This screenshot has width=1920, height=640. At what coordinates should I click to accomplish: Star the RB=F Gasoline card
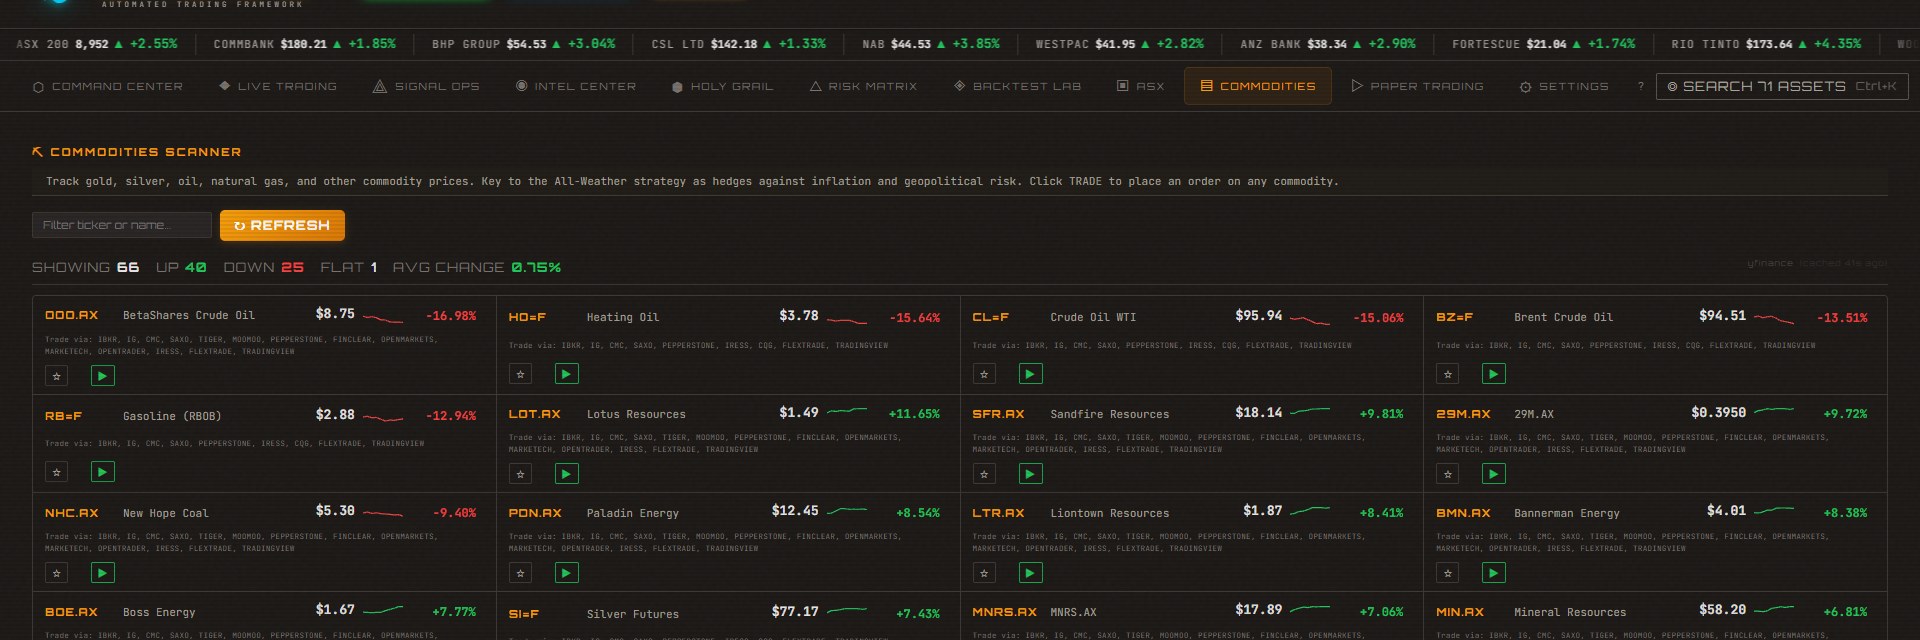[x=57, y=472]
